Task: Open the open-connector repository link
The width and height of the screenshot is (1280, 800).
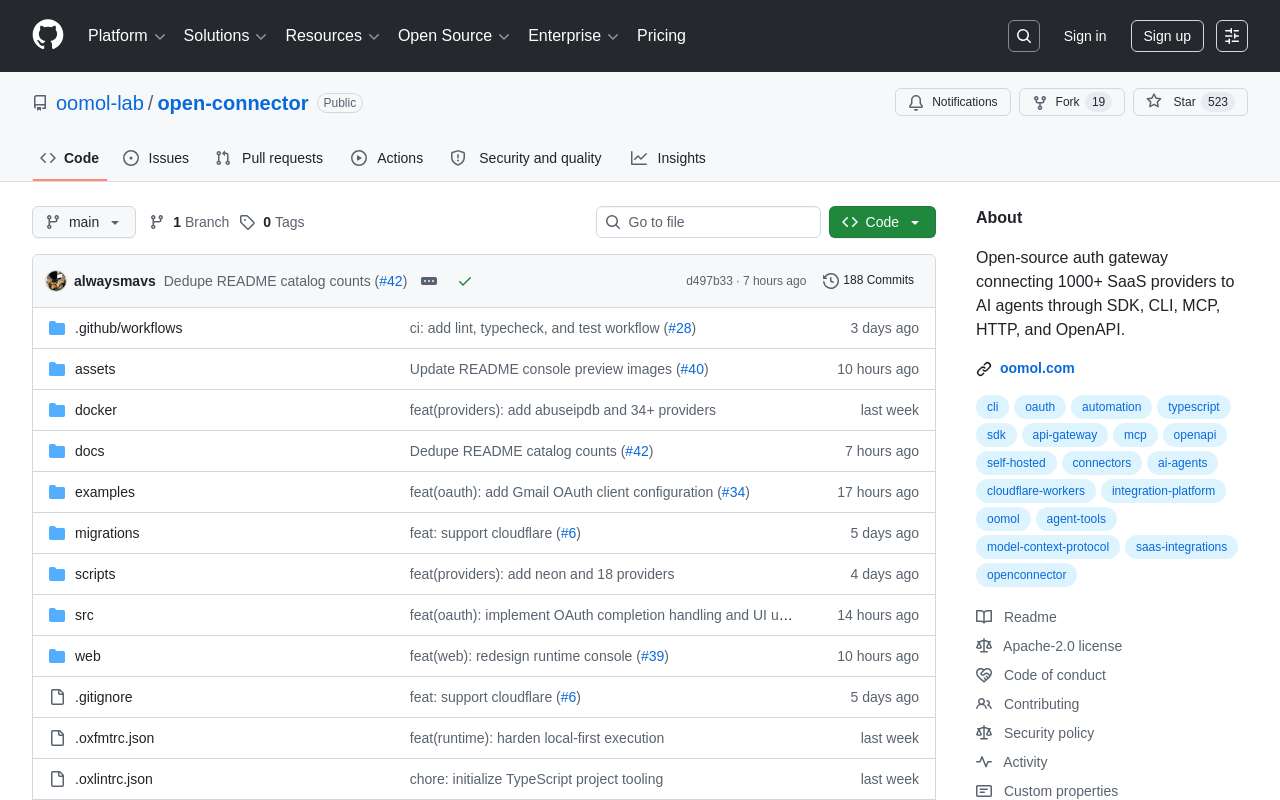Action: pyautogui.click(x=233, y=103)
